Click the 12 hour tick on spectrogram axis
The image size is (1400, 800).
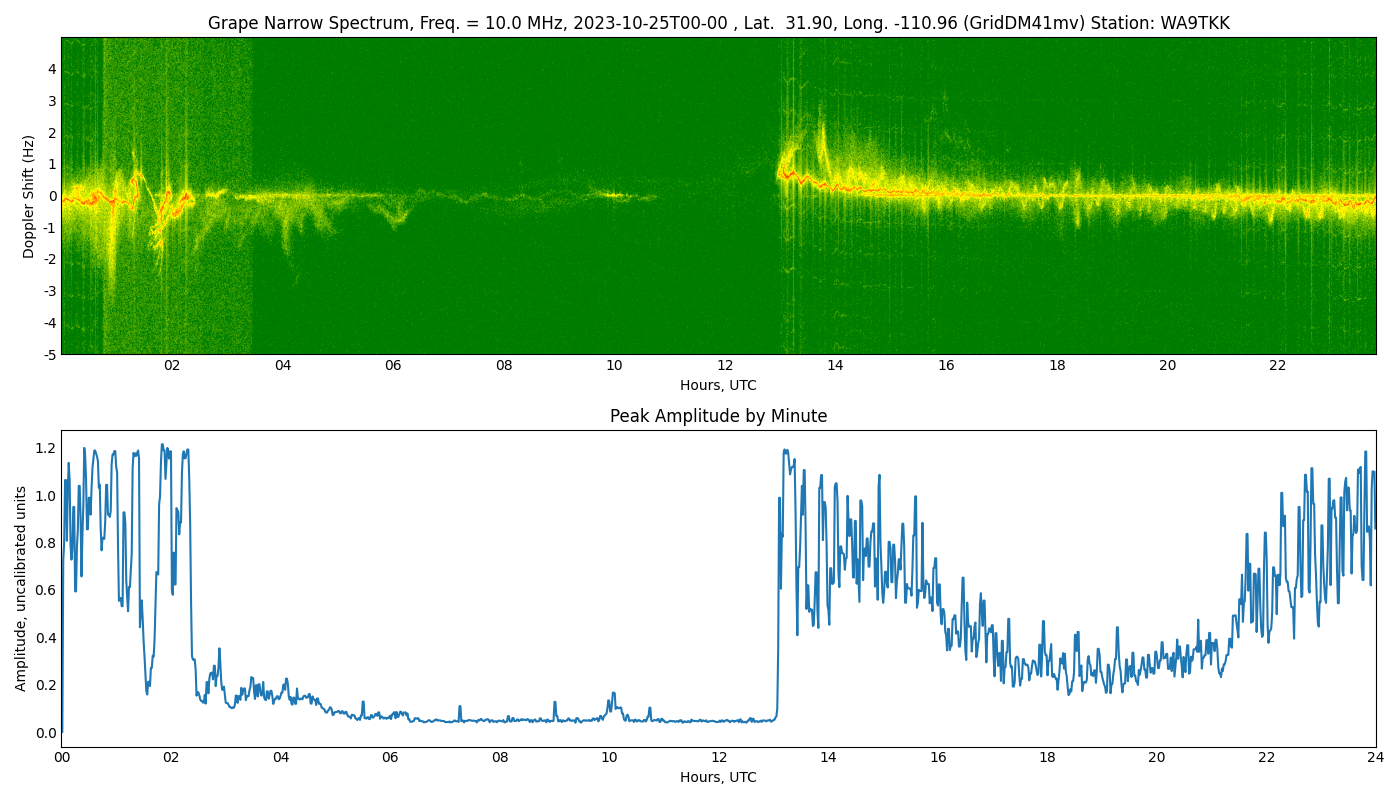725,366
